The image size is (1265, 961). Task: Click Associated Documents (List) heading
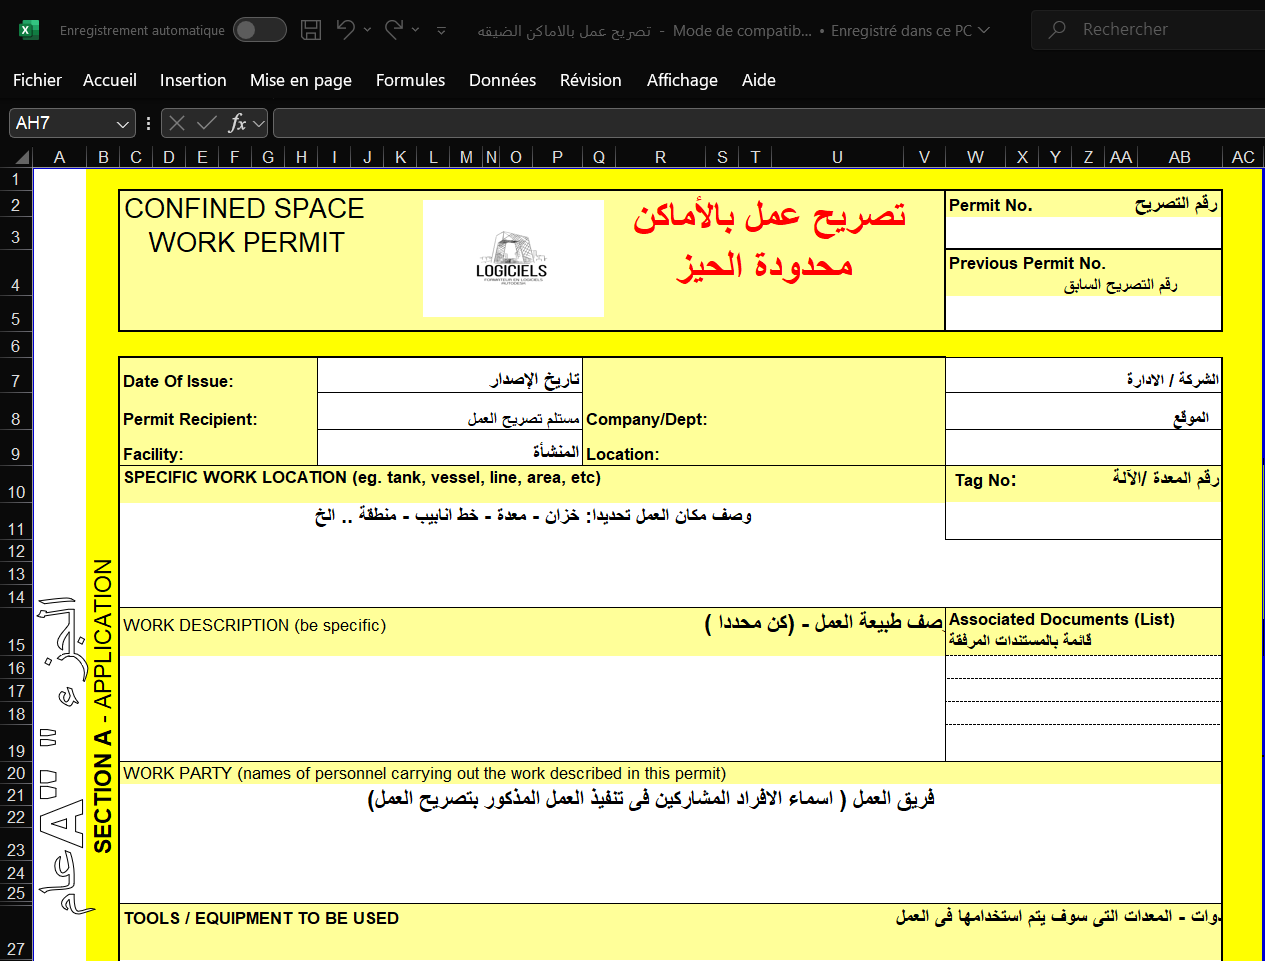[1061, 619]
